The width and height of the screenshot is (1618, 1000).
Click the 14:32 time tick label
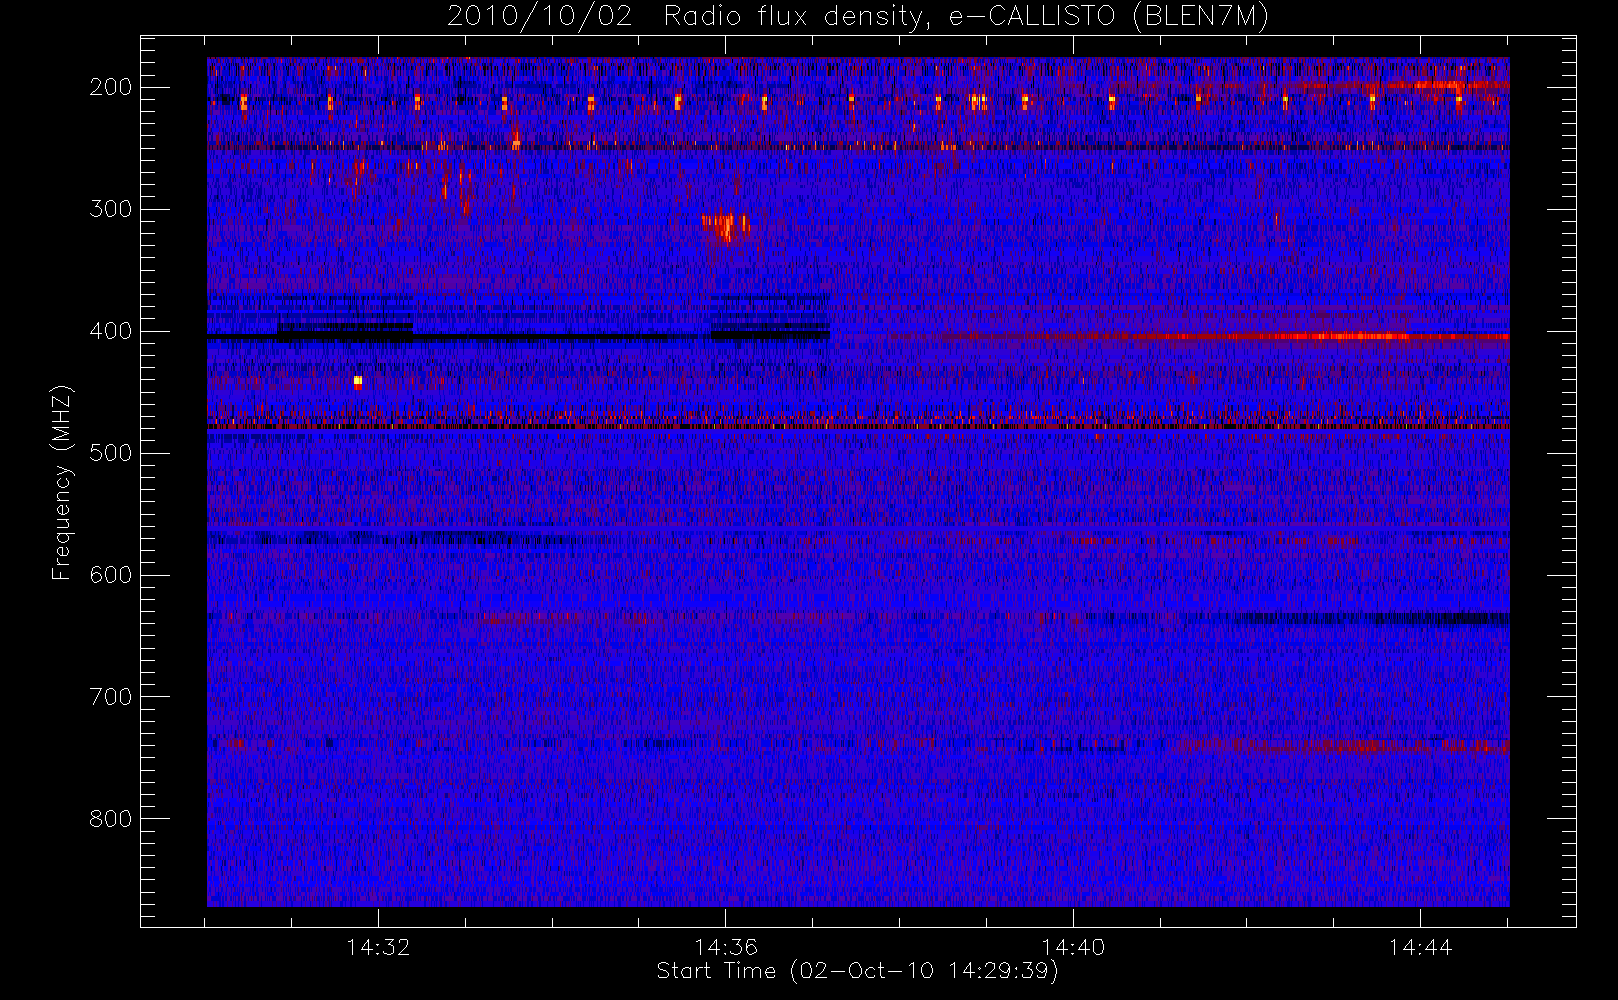click(x=379, y=947)
